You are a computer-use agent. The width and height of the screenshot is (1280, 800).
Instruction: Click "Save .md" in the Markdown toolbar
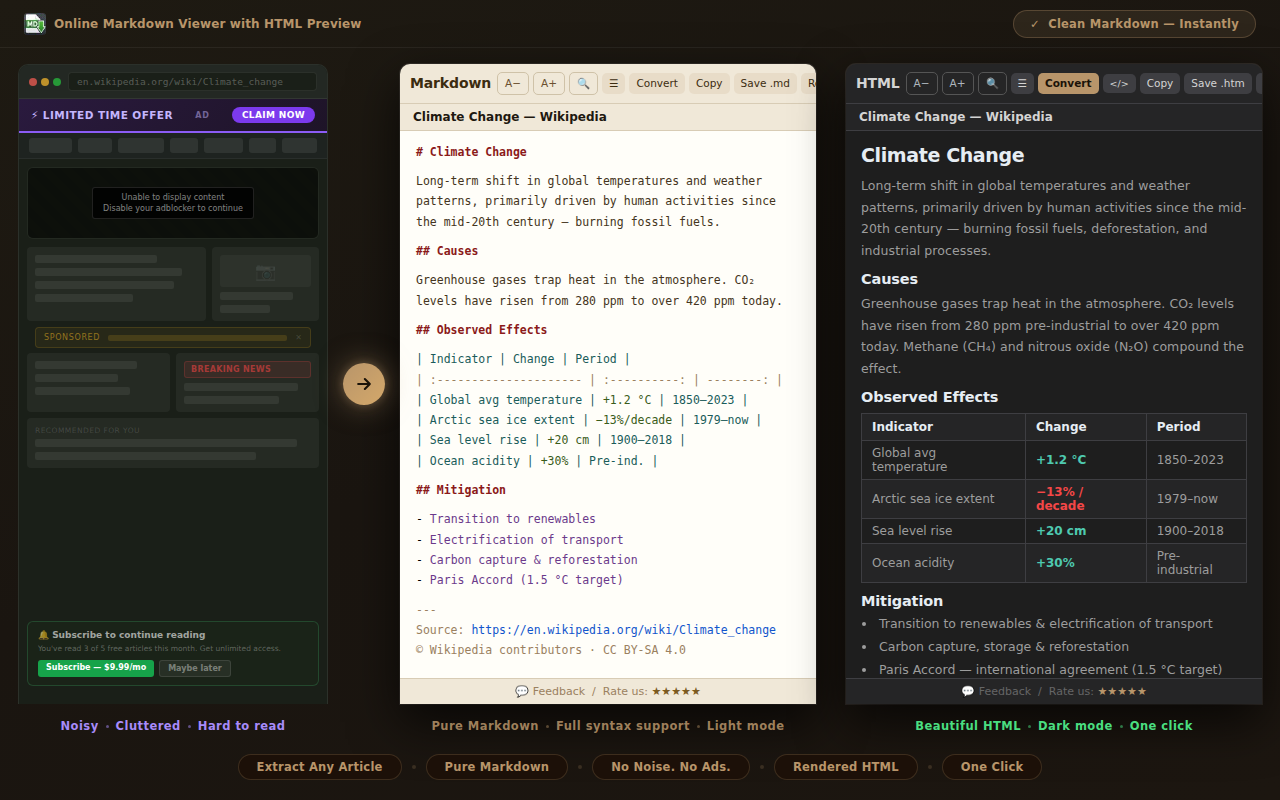pyautogui.click(x=765, y=83)
